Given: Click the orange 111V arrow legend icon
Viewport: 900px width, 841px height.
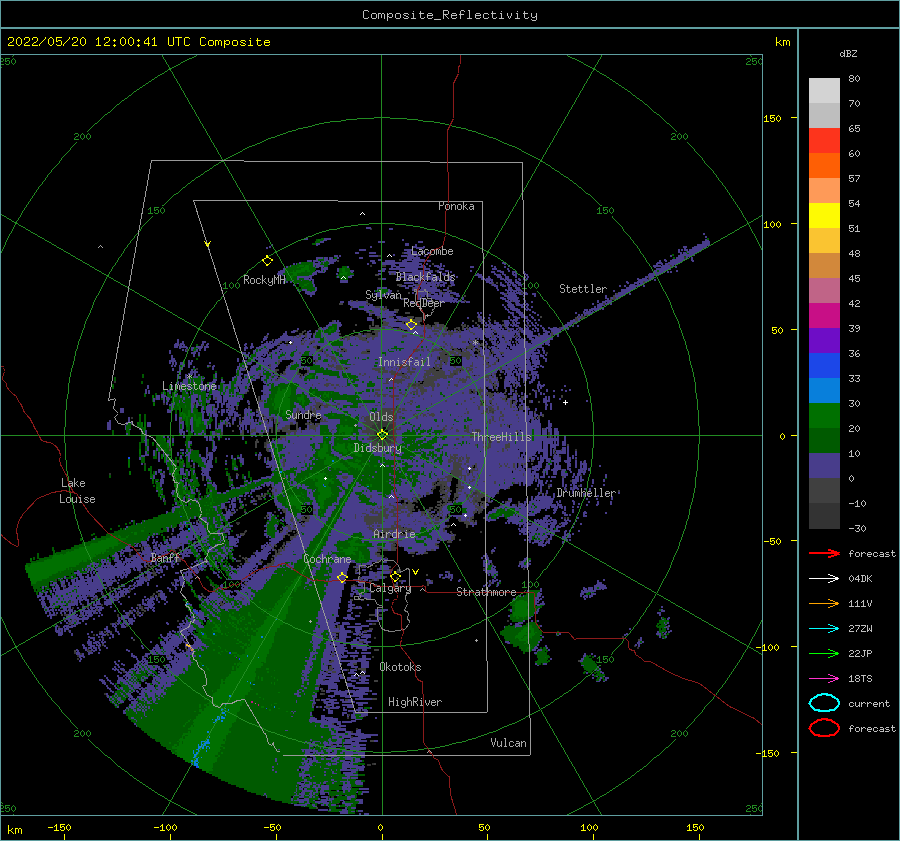Looking at the screenshot, I should (x=824, y=603).
